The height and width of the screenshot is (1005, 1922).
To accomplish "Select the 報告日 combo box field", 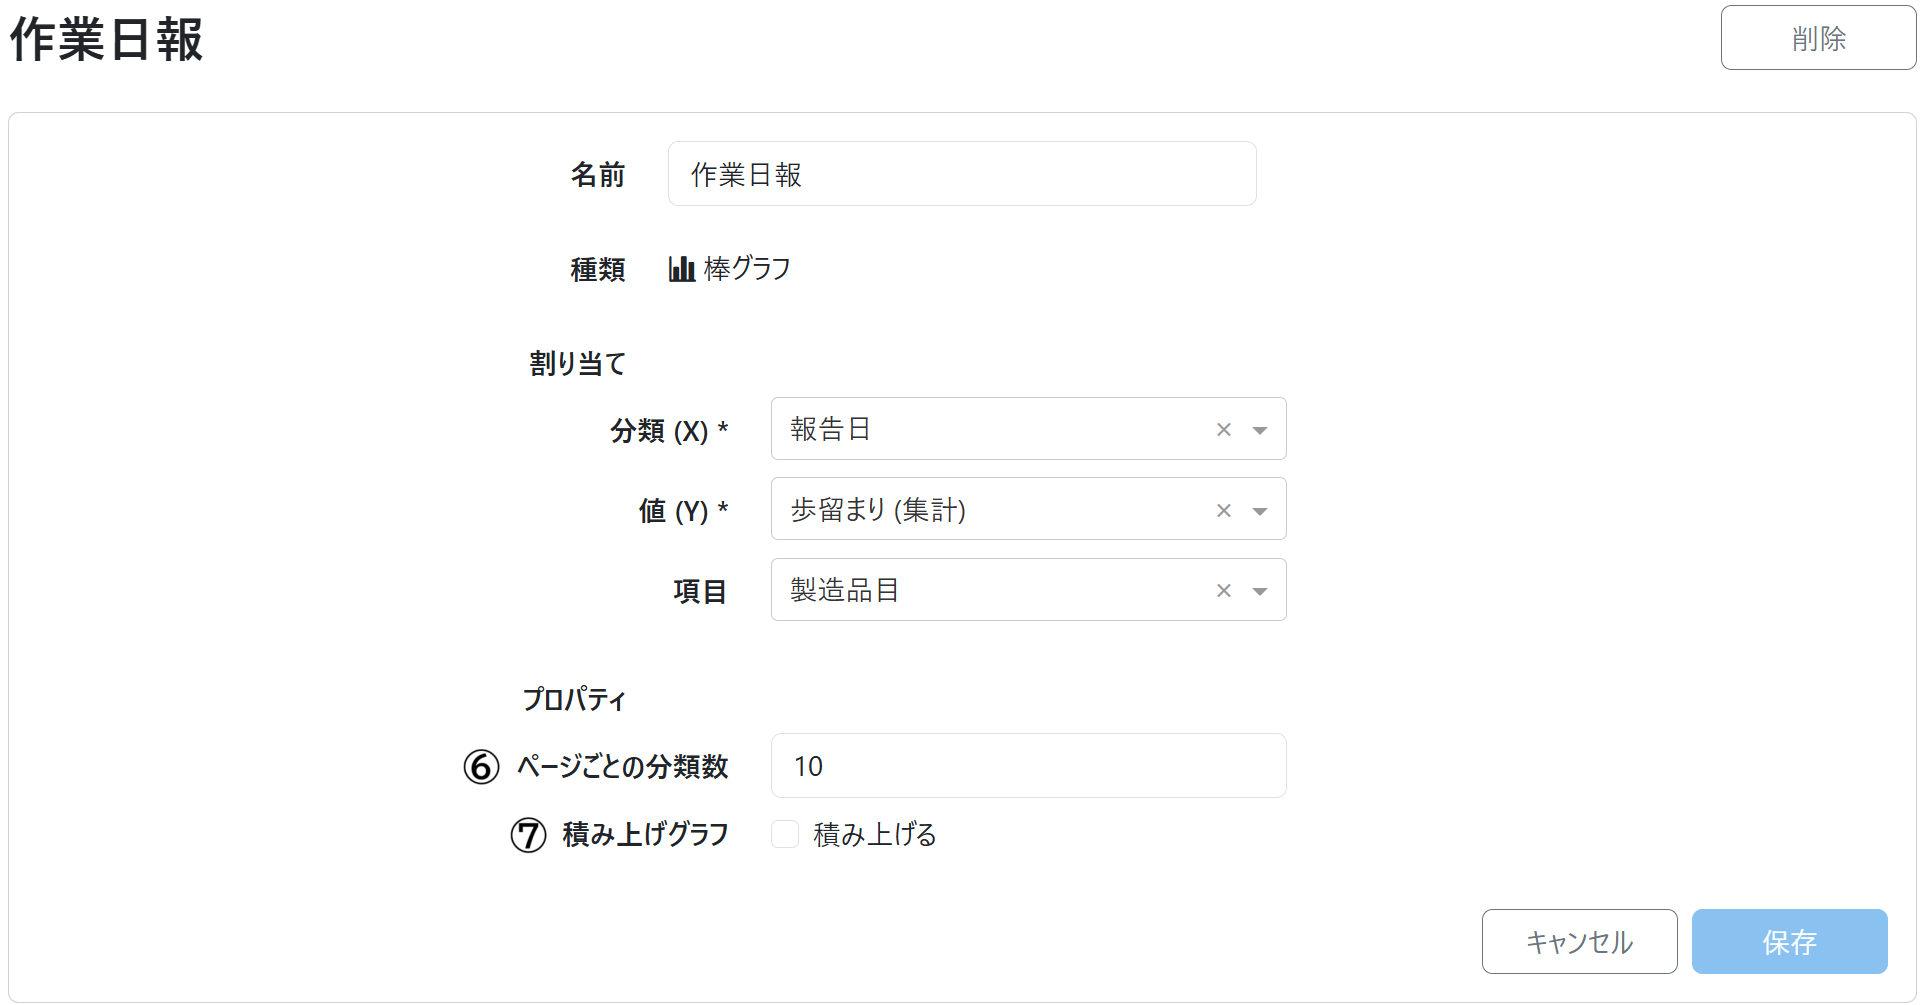I will [x=990, y=429].
